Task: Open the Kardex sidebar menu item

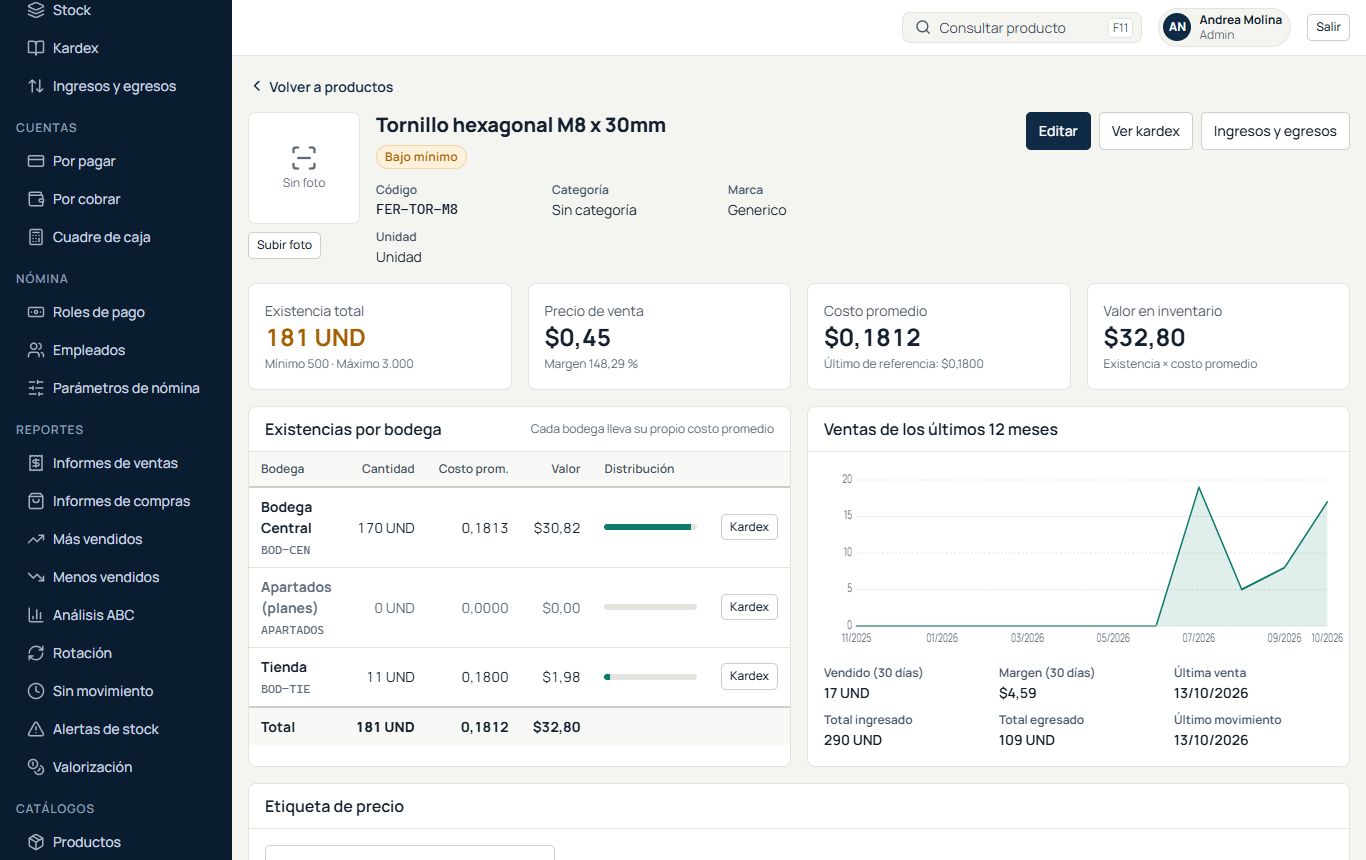Action: point(116,48)
